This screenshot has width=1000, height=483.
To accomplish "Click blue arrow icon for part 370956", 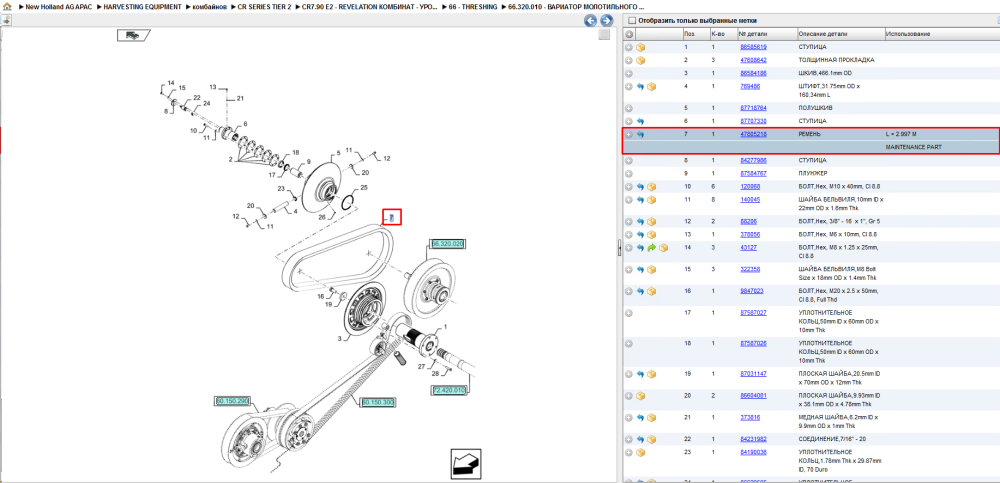I will click(641, 235).
